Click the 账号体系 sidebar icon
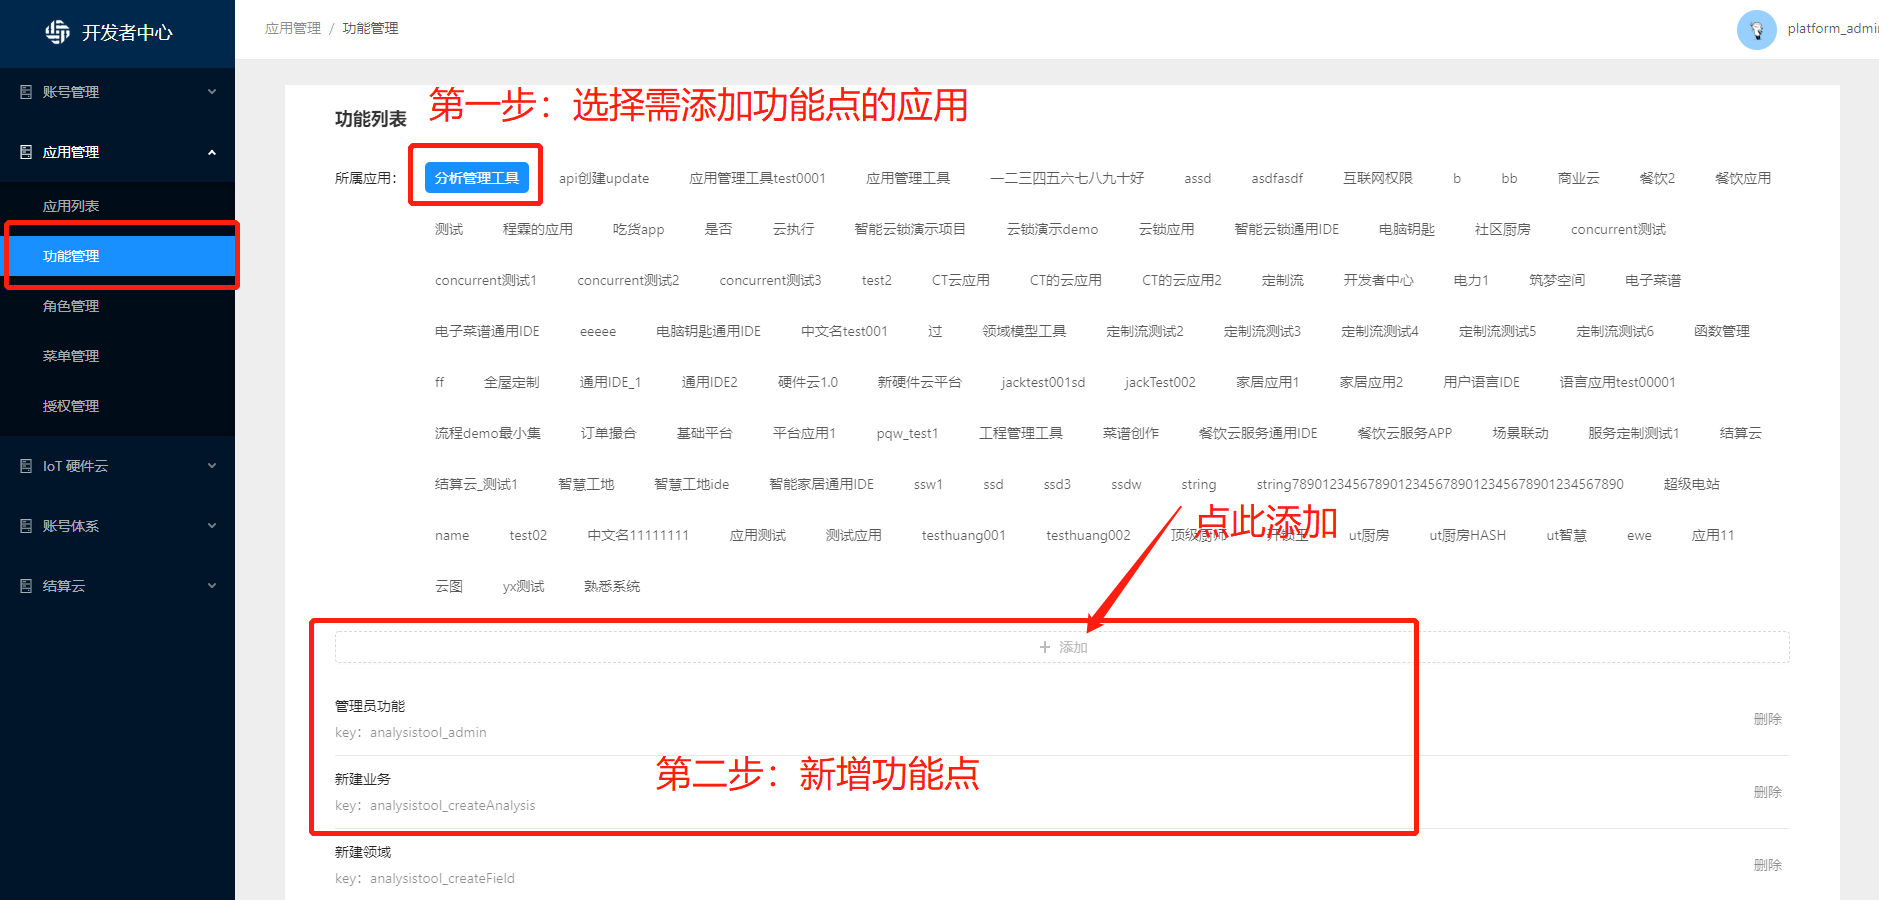Screen dimensions: 1879x900 click(x=26, y=526)
